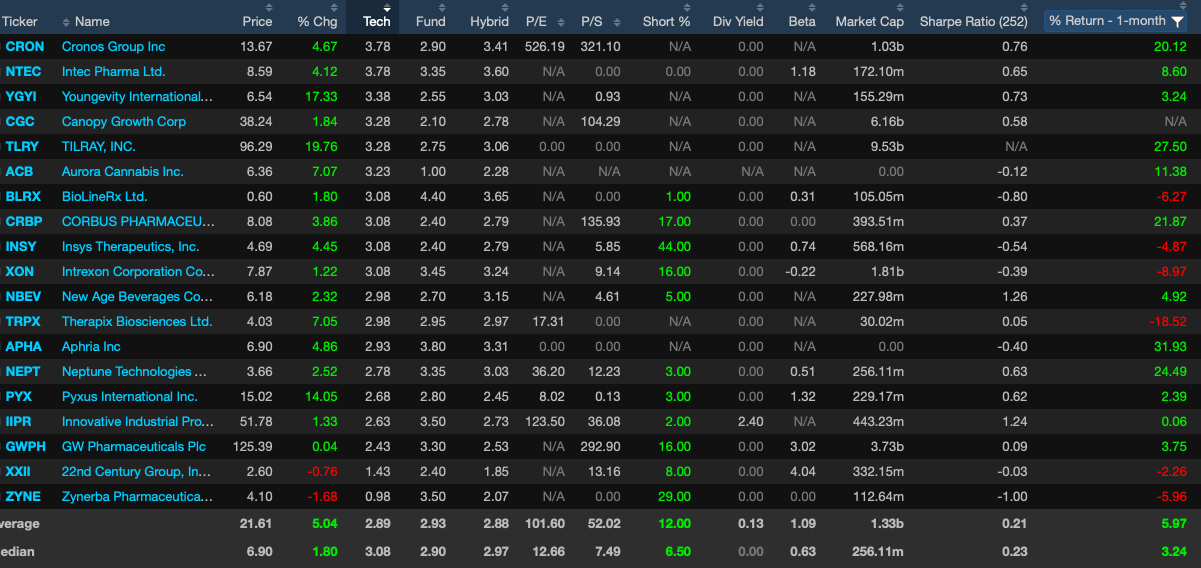Select the 1.26 Sharpe ratio for NBEV
The width and height of the screenshot is (1201, 568).
coord(1014,297)
